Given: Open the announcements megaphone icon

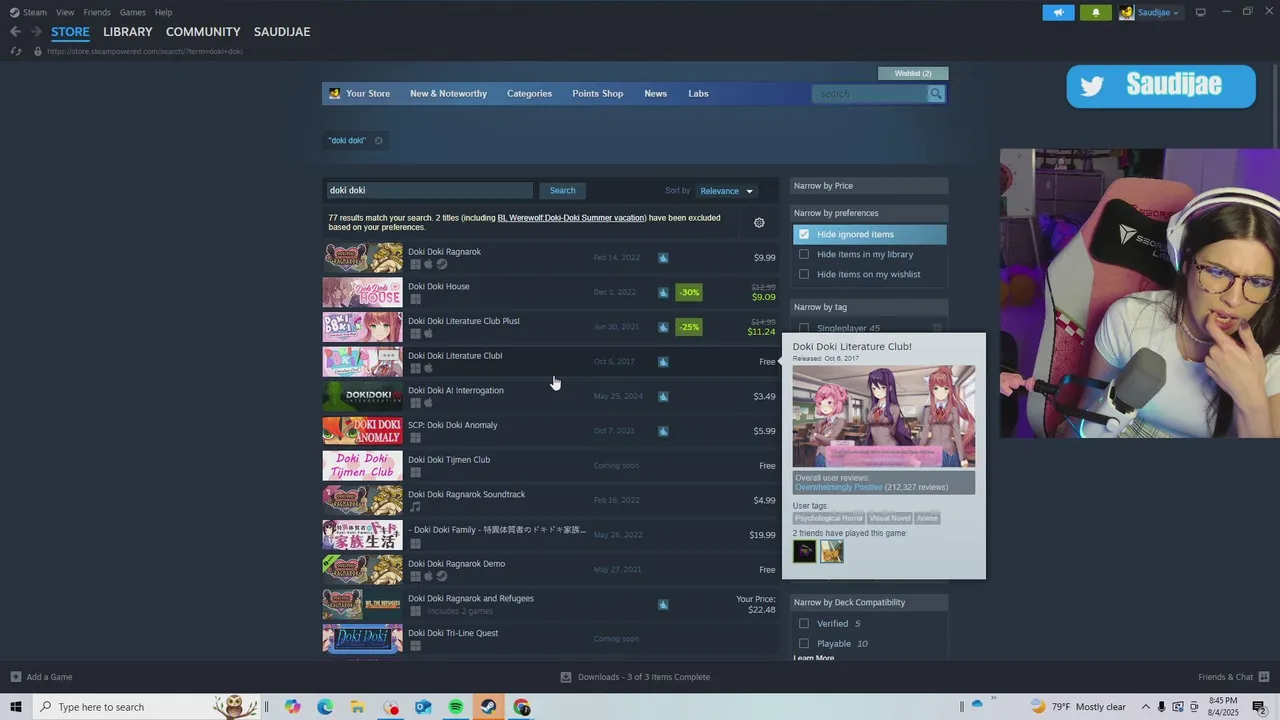Looking at the screenshot, I should tap(1058, 12).
